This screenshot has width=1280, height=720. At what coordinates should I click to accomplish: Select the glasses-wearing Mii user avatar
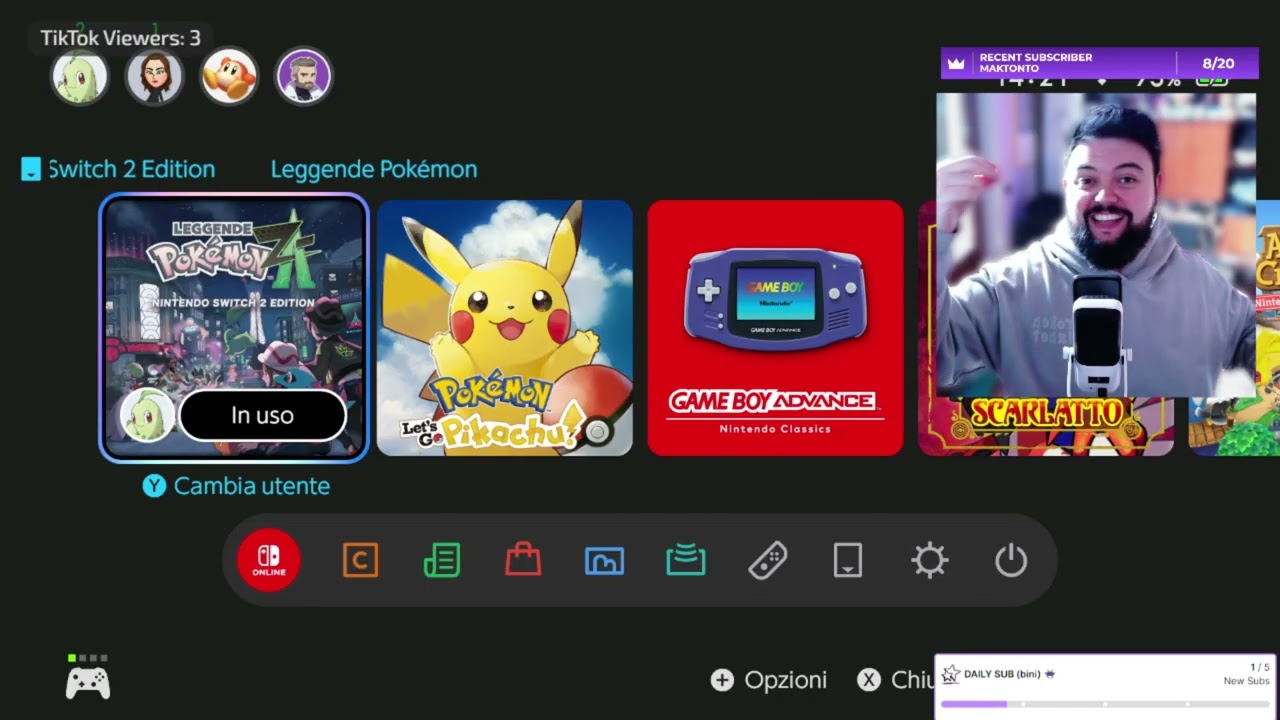154,76
